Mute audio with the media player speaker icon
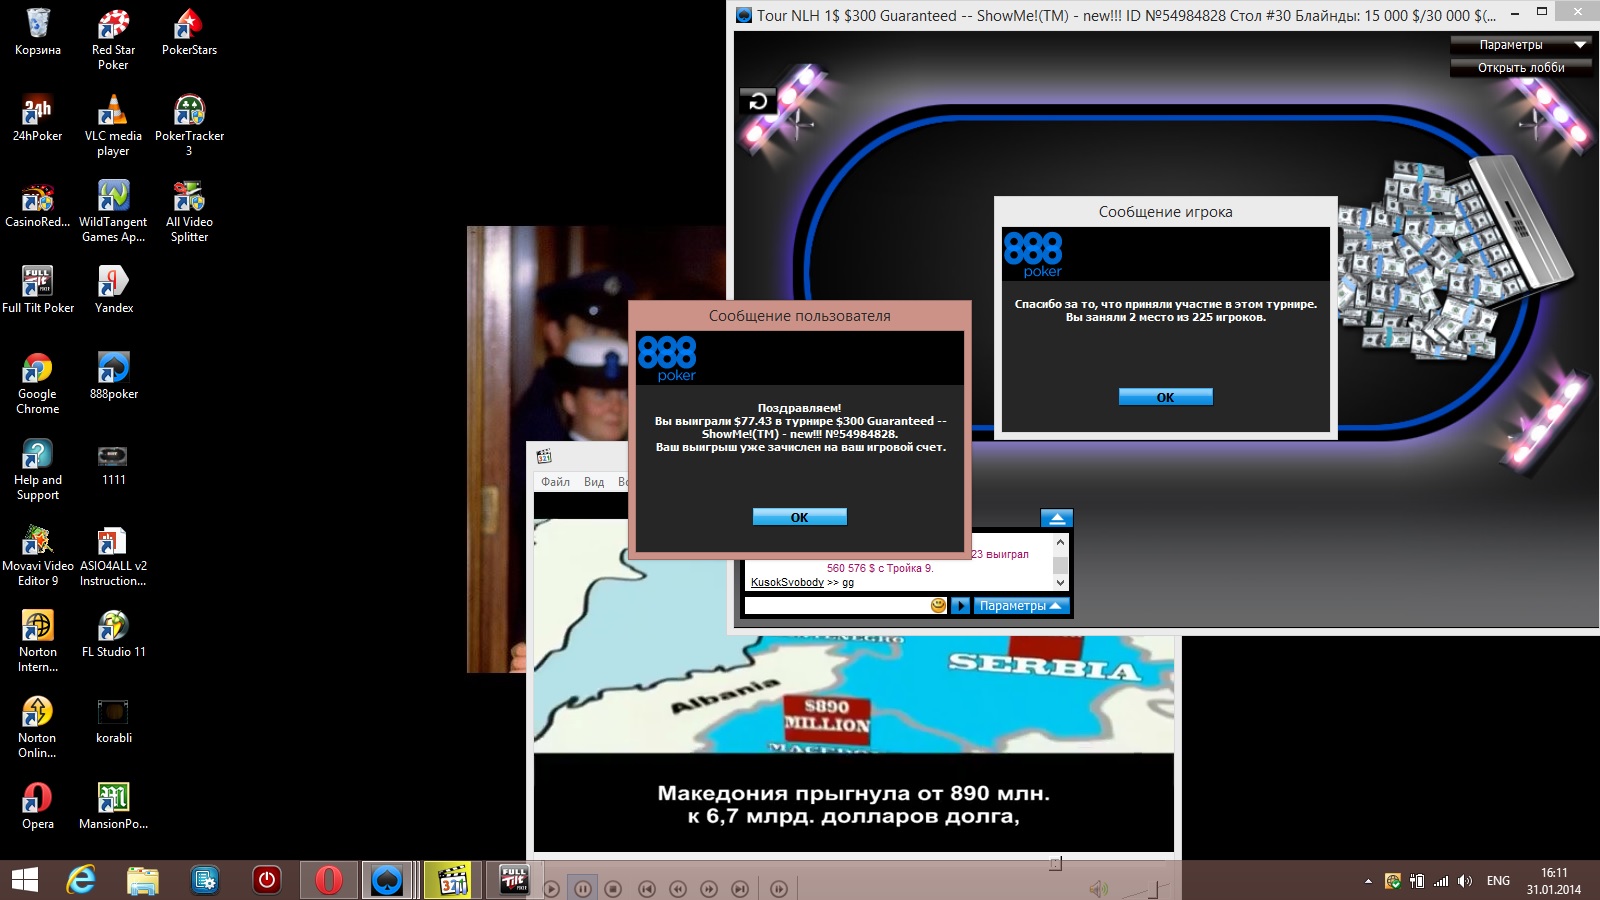The image size is (1600, 900). point(1098,889)
